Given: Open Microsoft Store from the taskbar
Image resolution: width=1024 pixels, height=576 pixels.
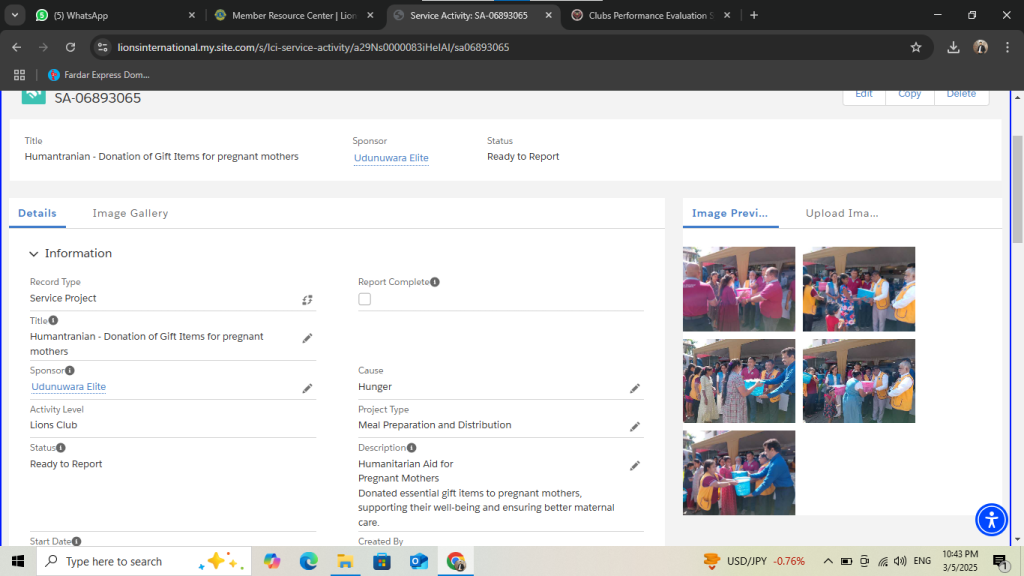Looking at the screenshot, I should coord(382,561).
